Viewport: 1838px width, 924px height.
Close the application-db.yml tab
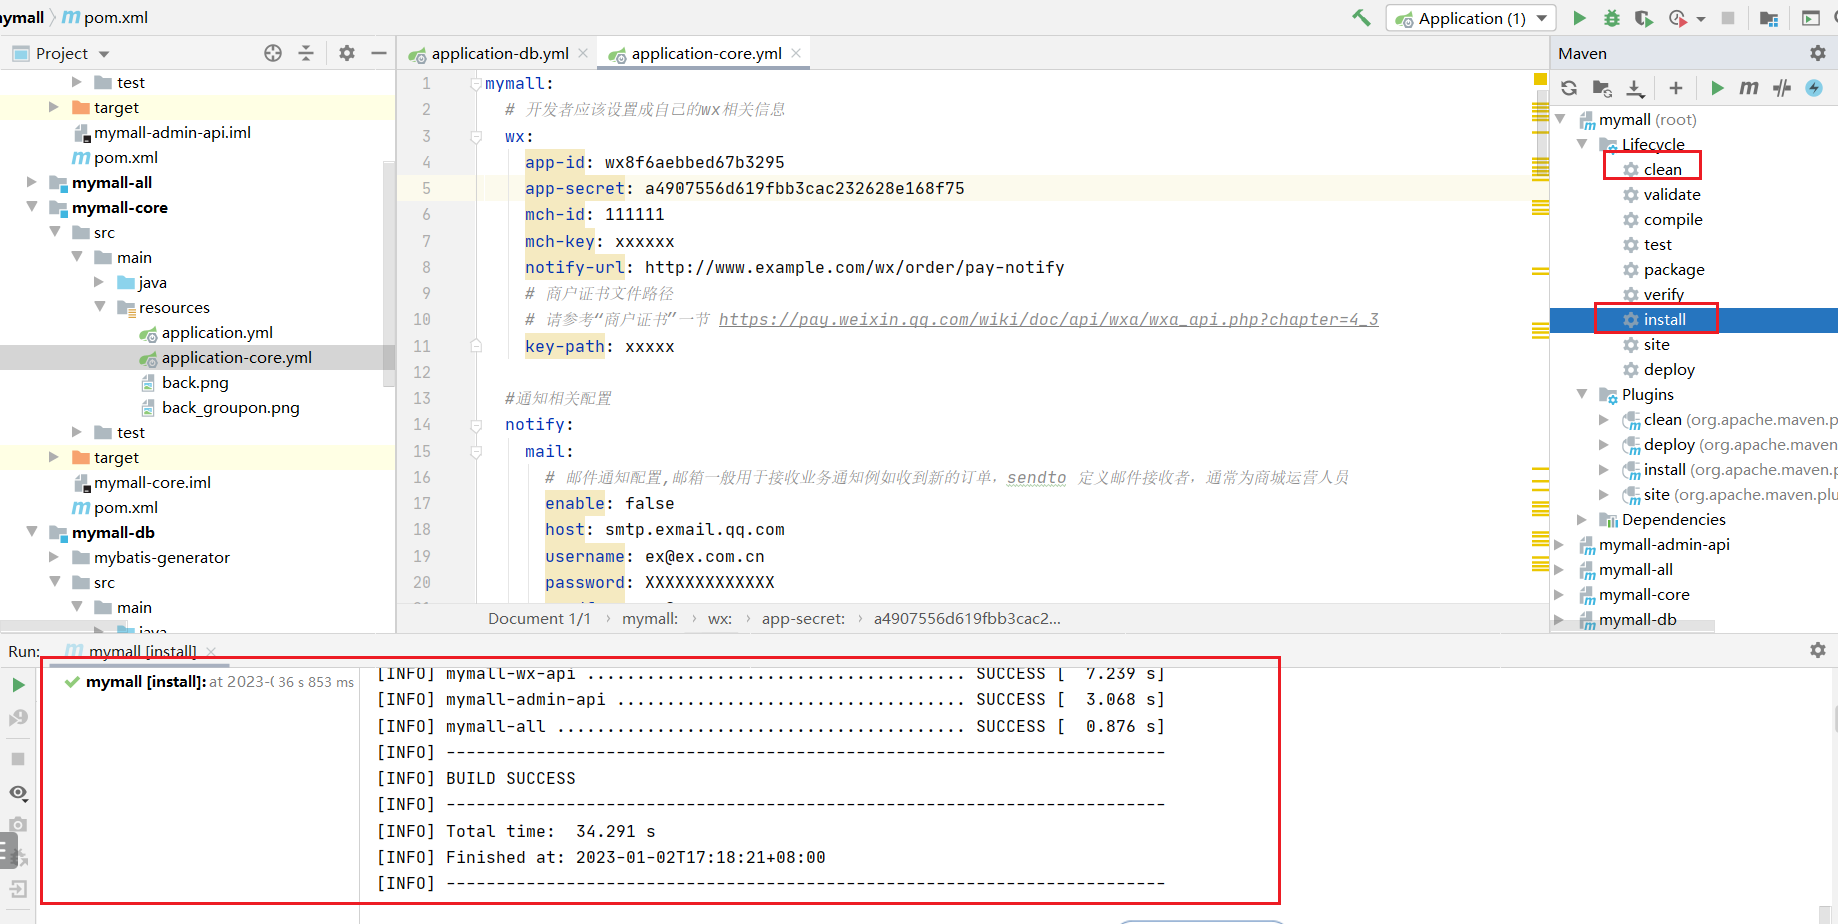tap(583, 53)
